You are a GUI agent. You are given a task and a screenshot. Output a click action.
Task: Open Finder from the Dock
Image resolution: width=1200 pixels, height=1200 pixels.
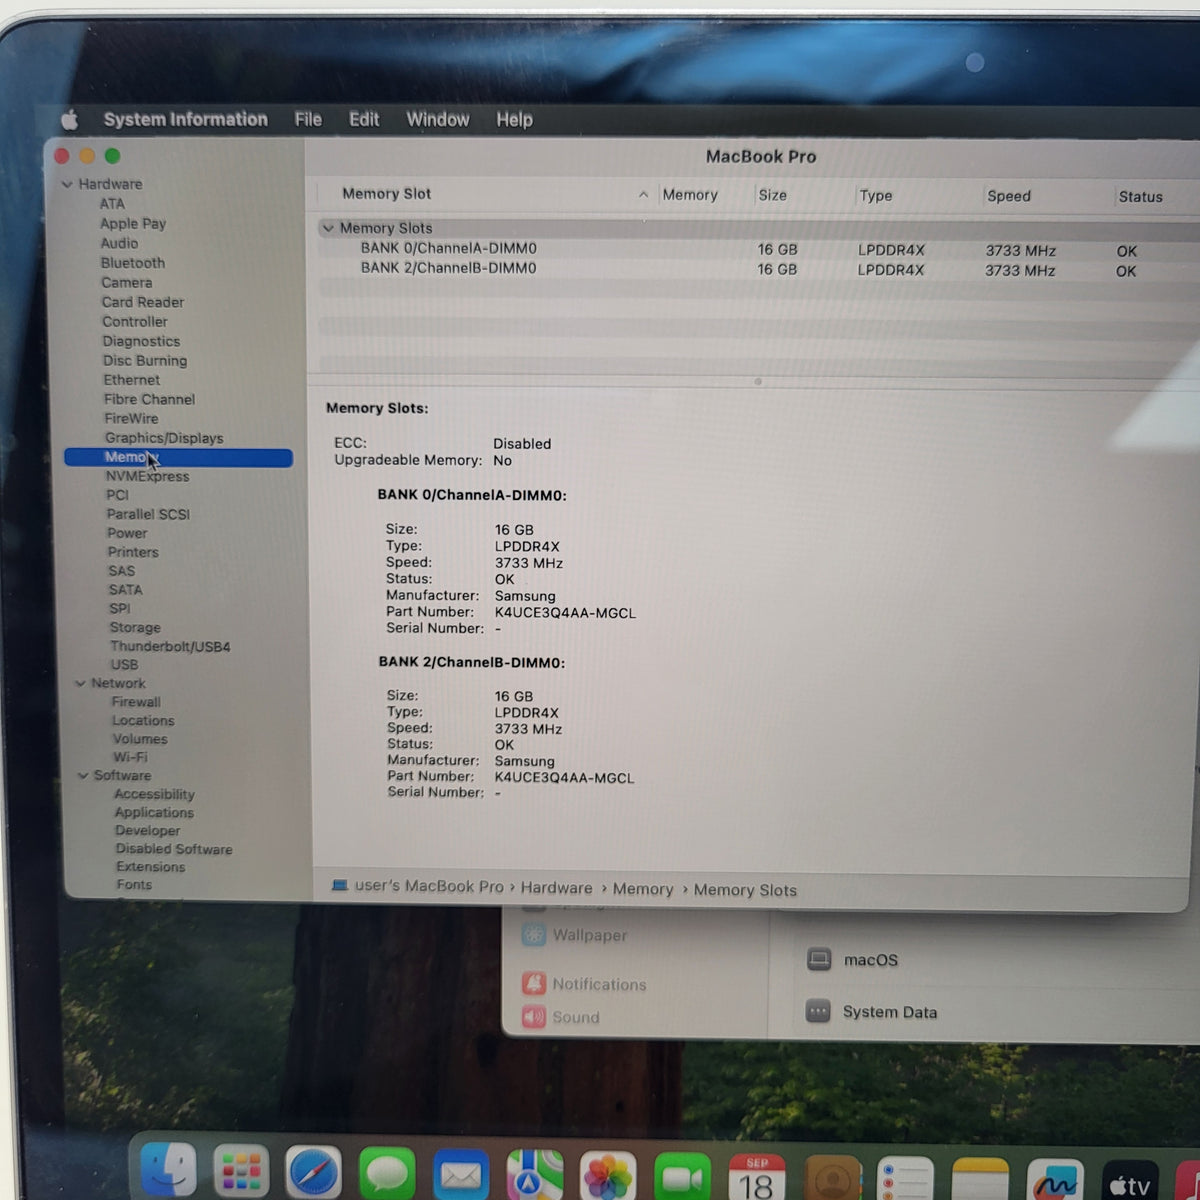pos(168,1172)
